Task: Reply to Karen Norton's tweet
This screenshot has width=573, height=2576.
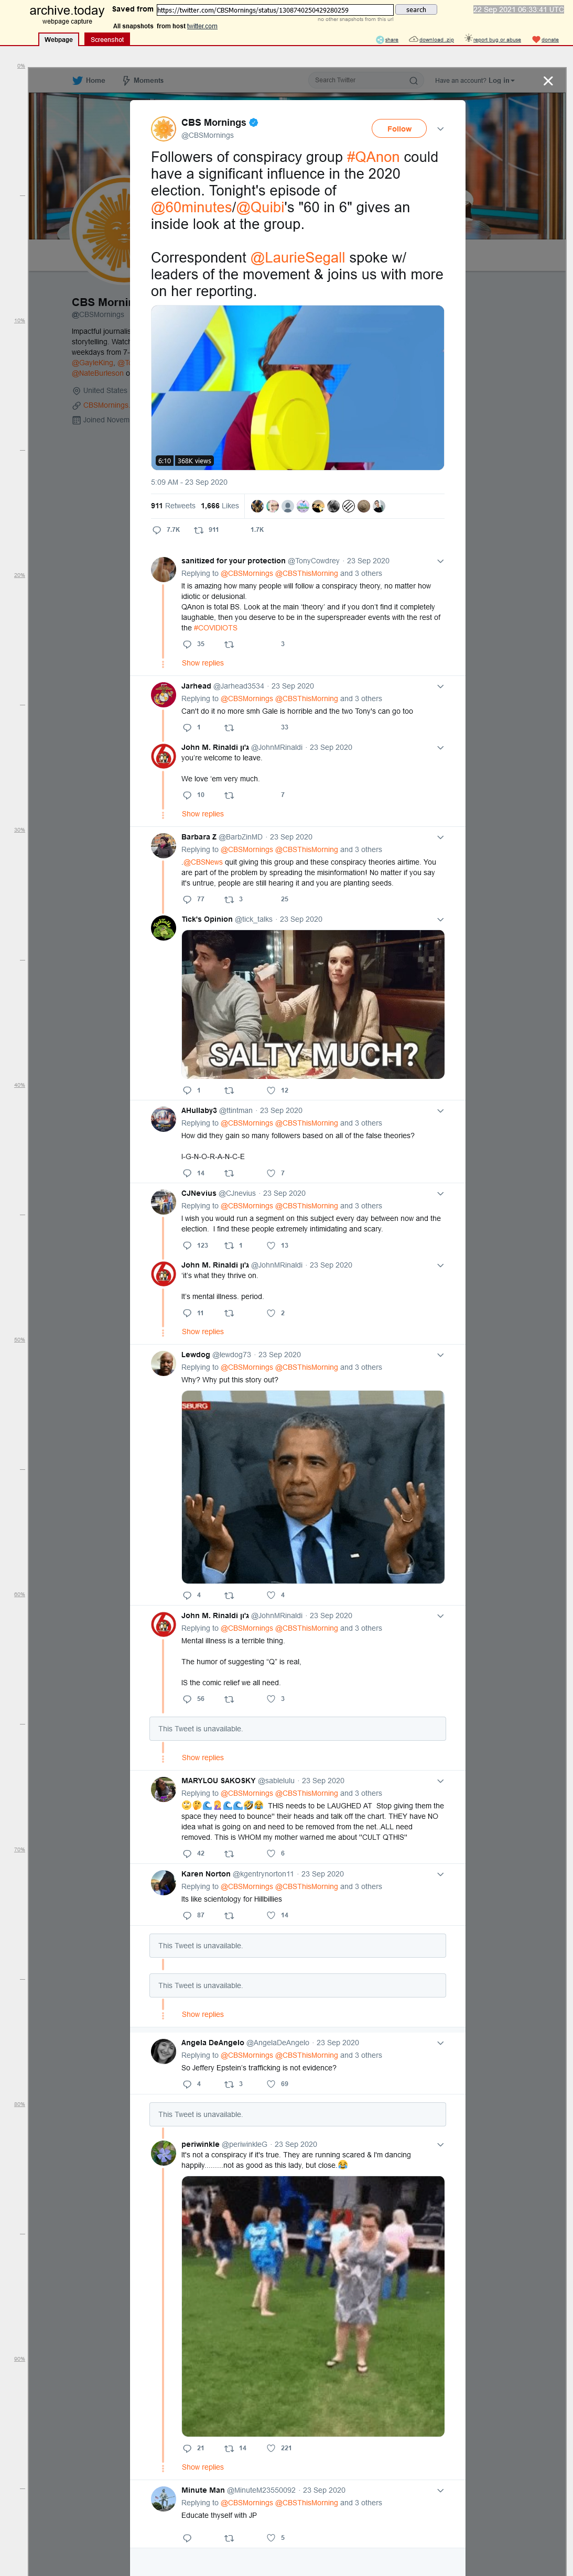Action: pyautogui.click(x=187, y=1915)
